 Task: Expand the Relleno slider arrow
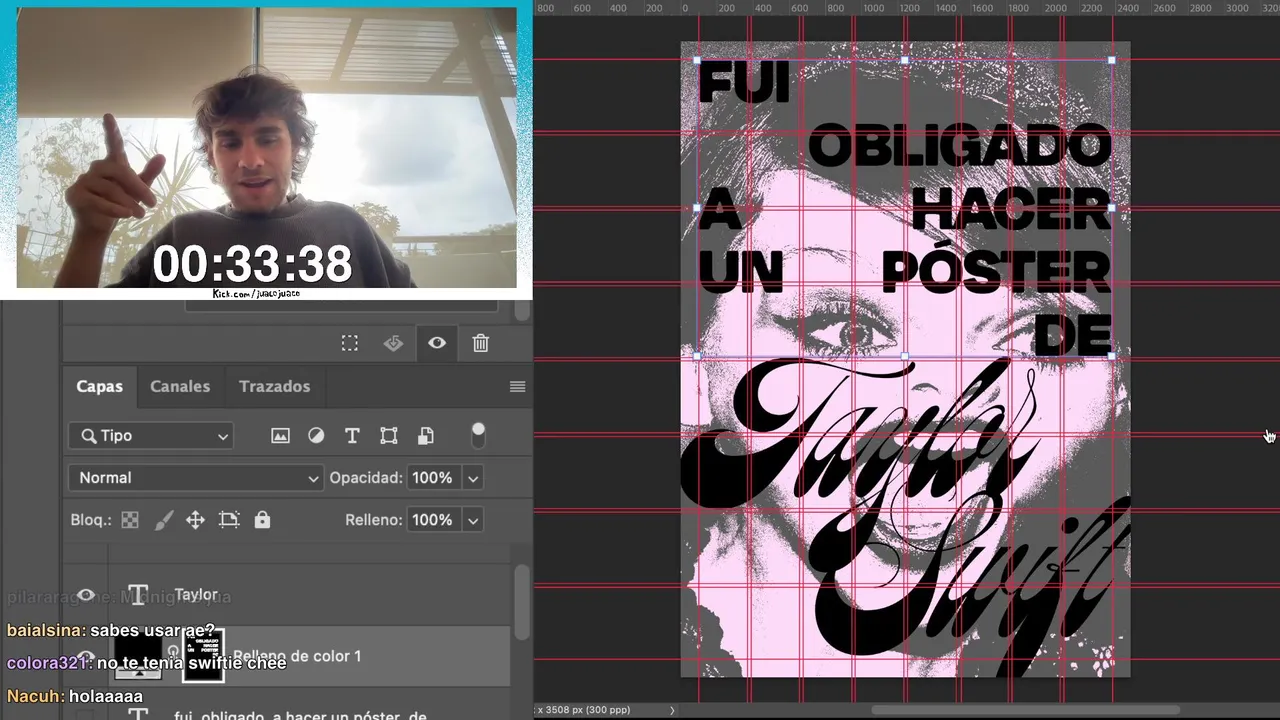point(473,520)
